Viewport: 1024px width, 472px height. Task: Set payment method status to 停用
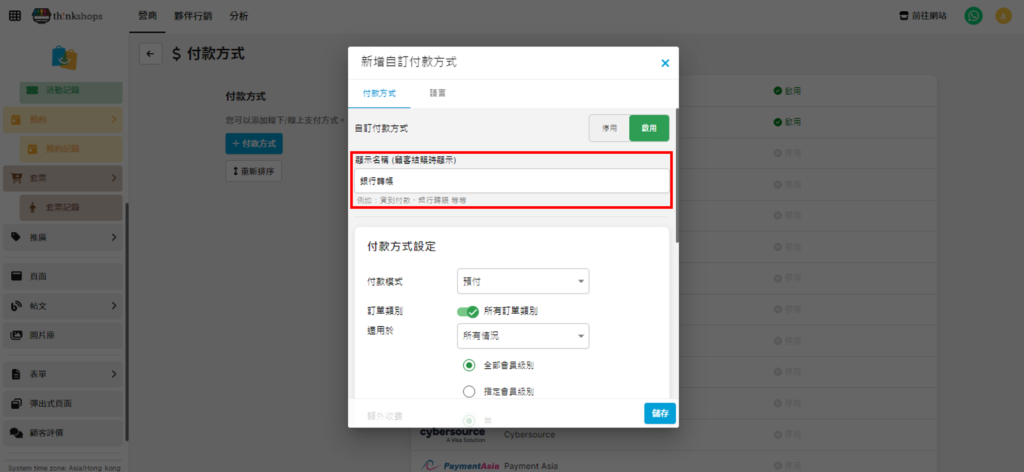(x=609, y=129)
